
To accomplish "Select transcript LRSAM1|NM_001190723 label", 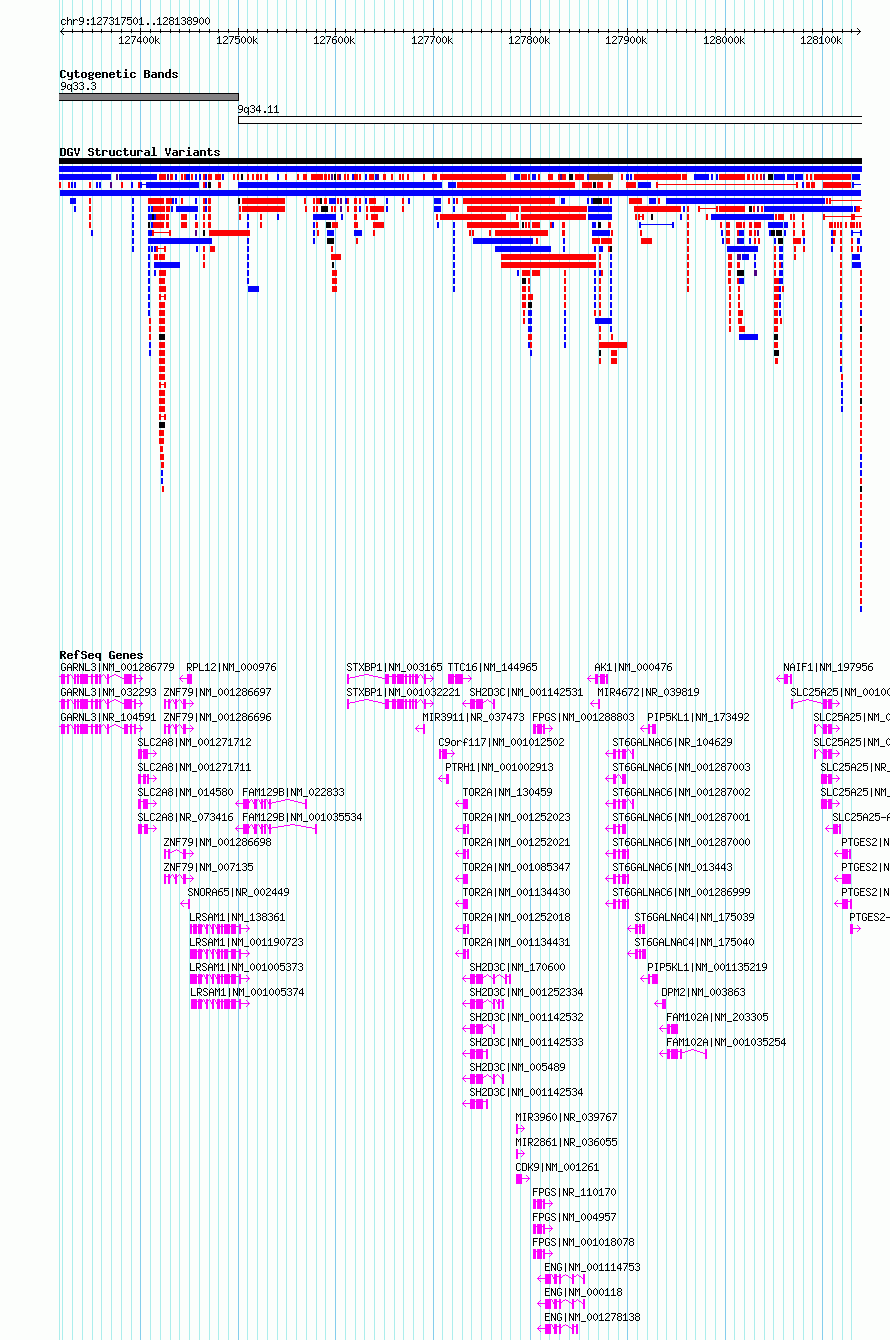I will coord(247,942).
